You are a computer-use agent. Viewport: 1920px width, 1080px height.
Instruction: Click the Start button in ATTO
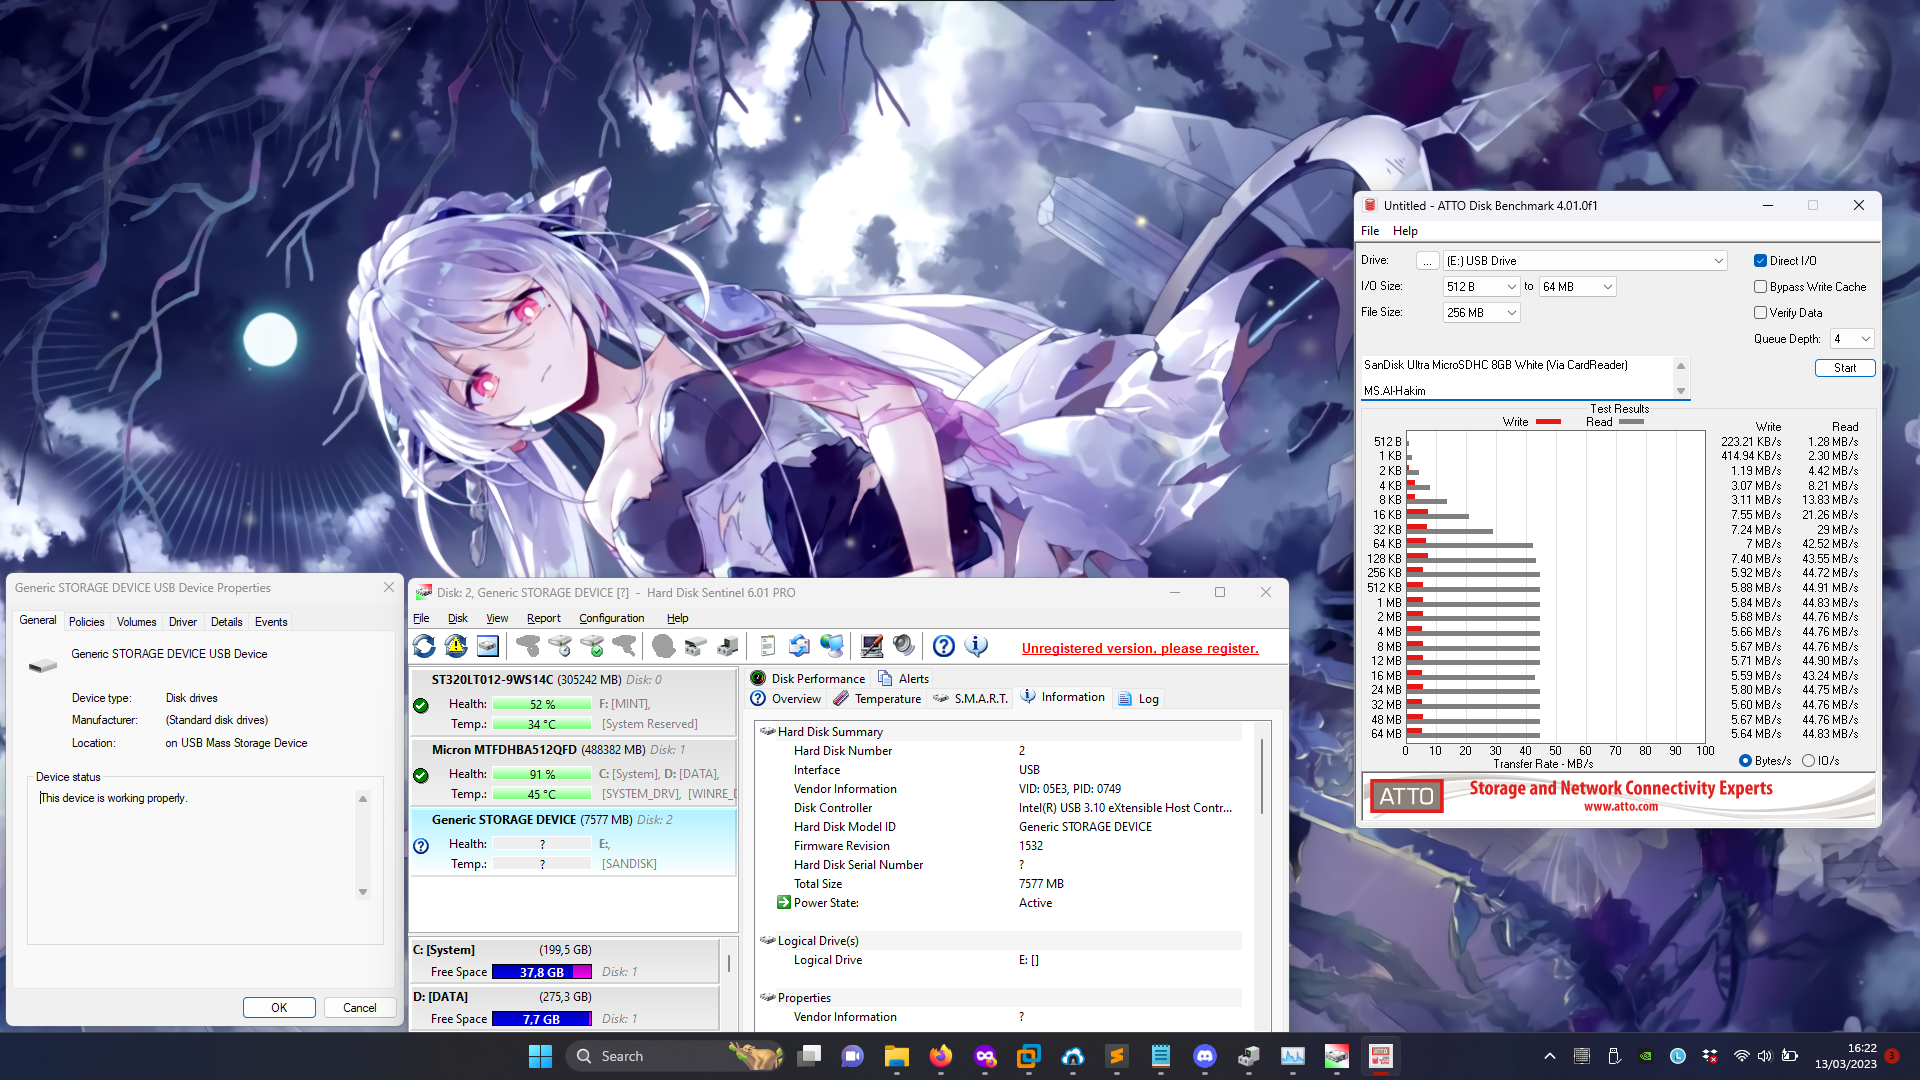(x=1845, y=368)
